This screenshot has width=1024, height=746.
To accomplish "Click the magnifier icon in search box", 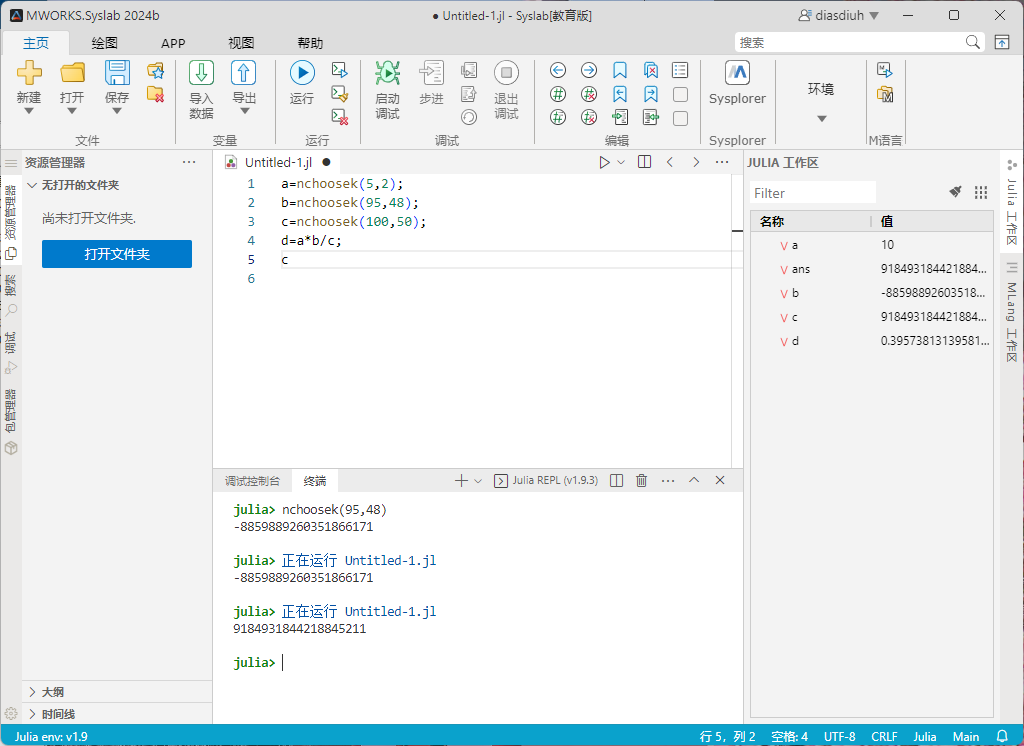I will click(x=972, y=42).
